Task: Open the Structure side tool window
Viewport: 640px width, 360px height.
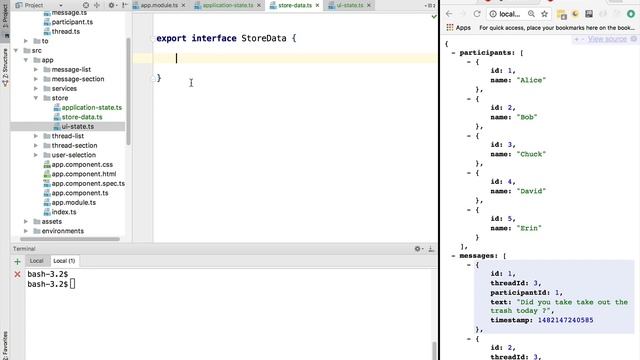Action: (5, 67)
